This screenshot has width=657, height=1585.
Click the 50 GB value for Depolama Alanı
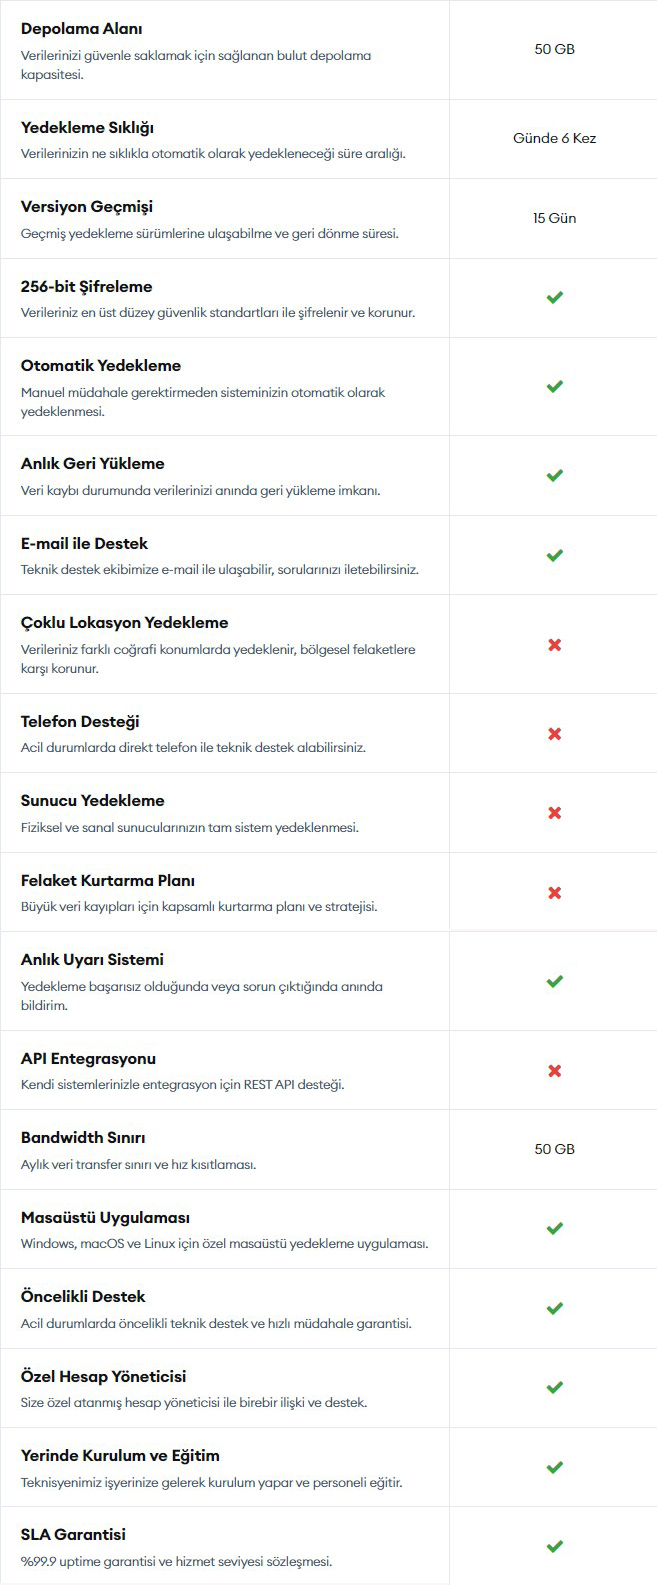tap(555, 49)
